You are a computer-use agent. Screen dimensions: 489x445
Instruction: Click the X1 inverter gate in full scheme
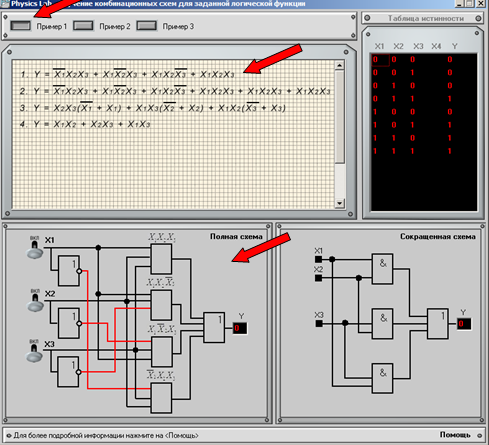pyautogui.click(x=69, y=271)
